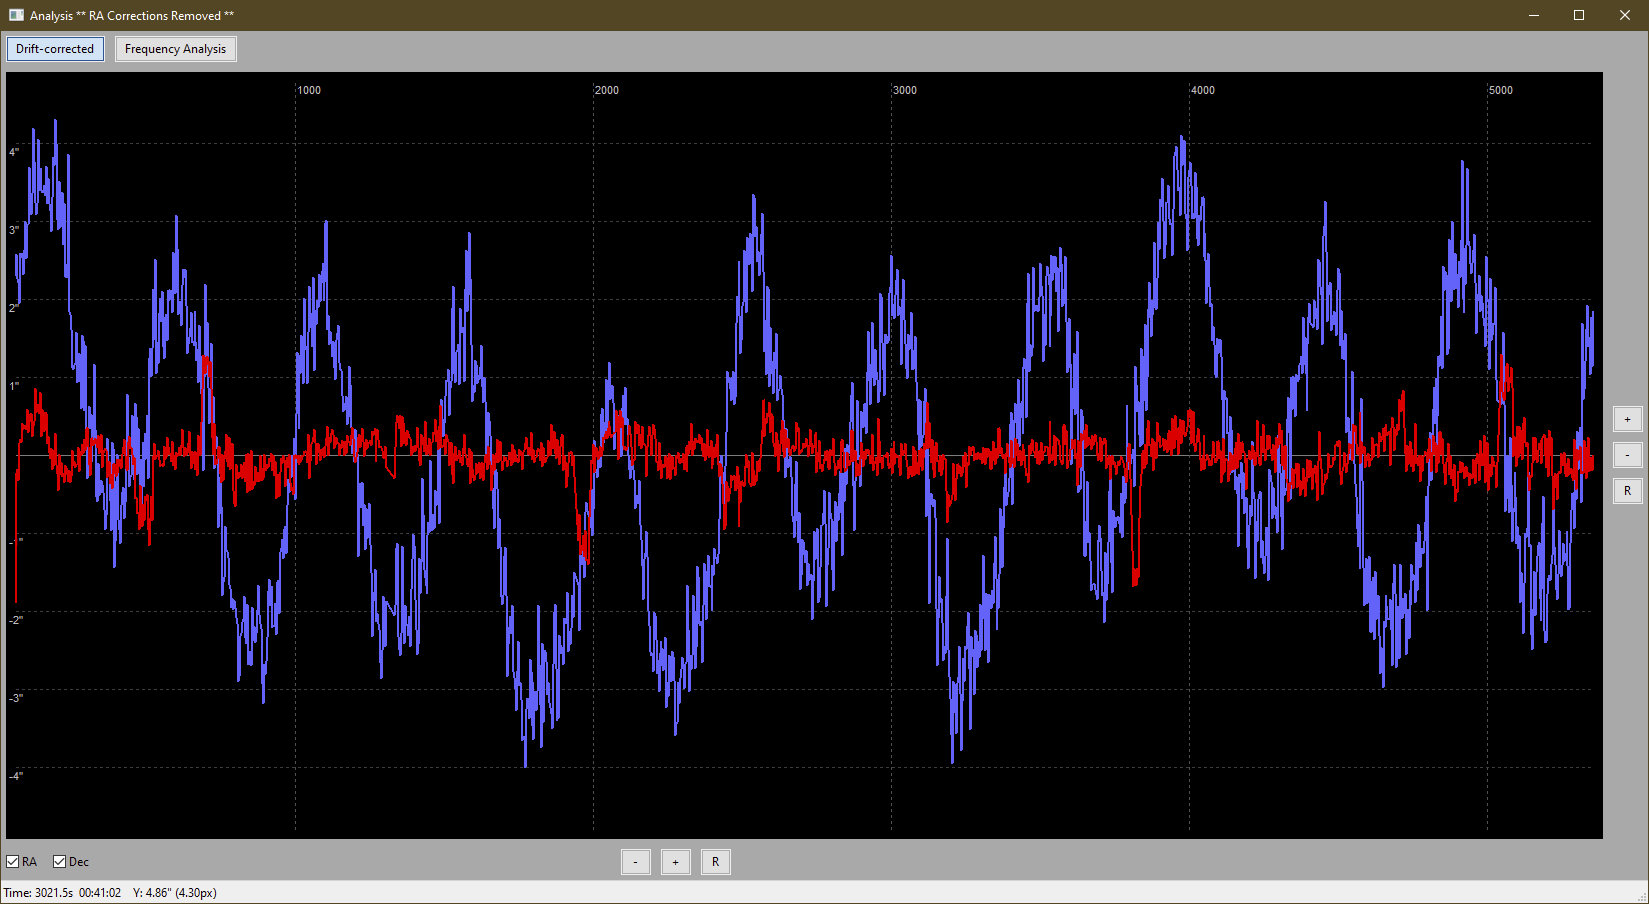The height and width of the screenshot is (904, 1649).
Task: Uncheck the RA curve checkbox
Action: click(x=13, y=862)
